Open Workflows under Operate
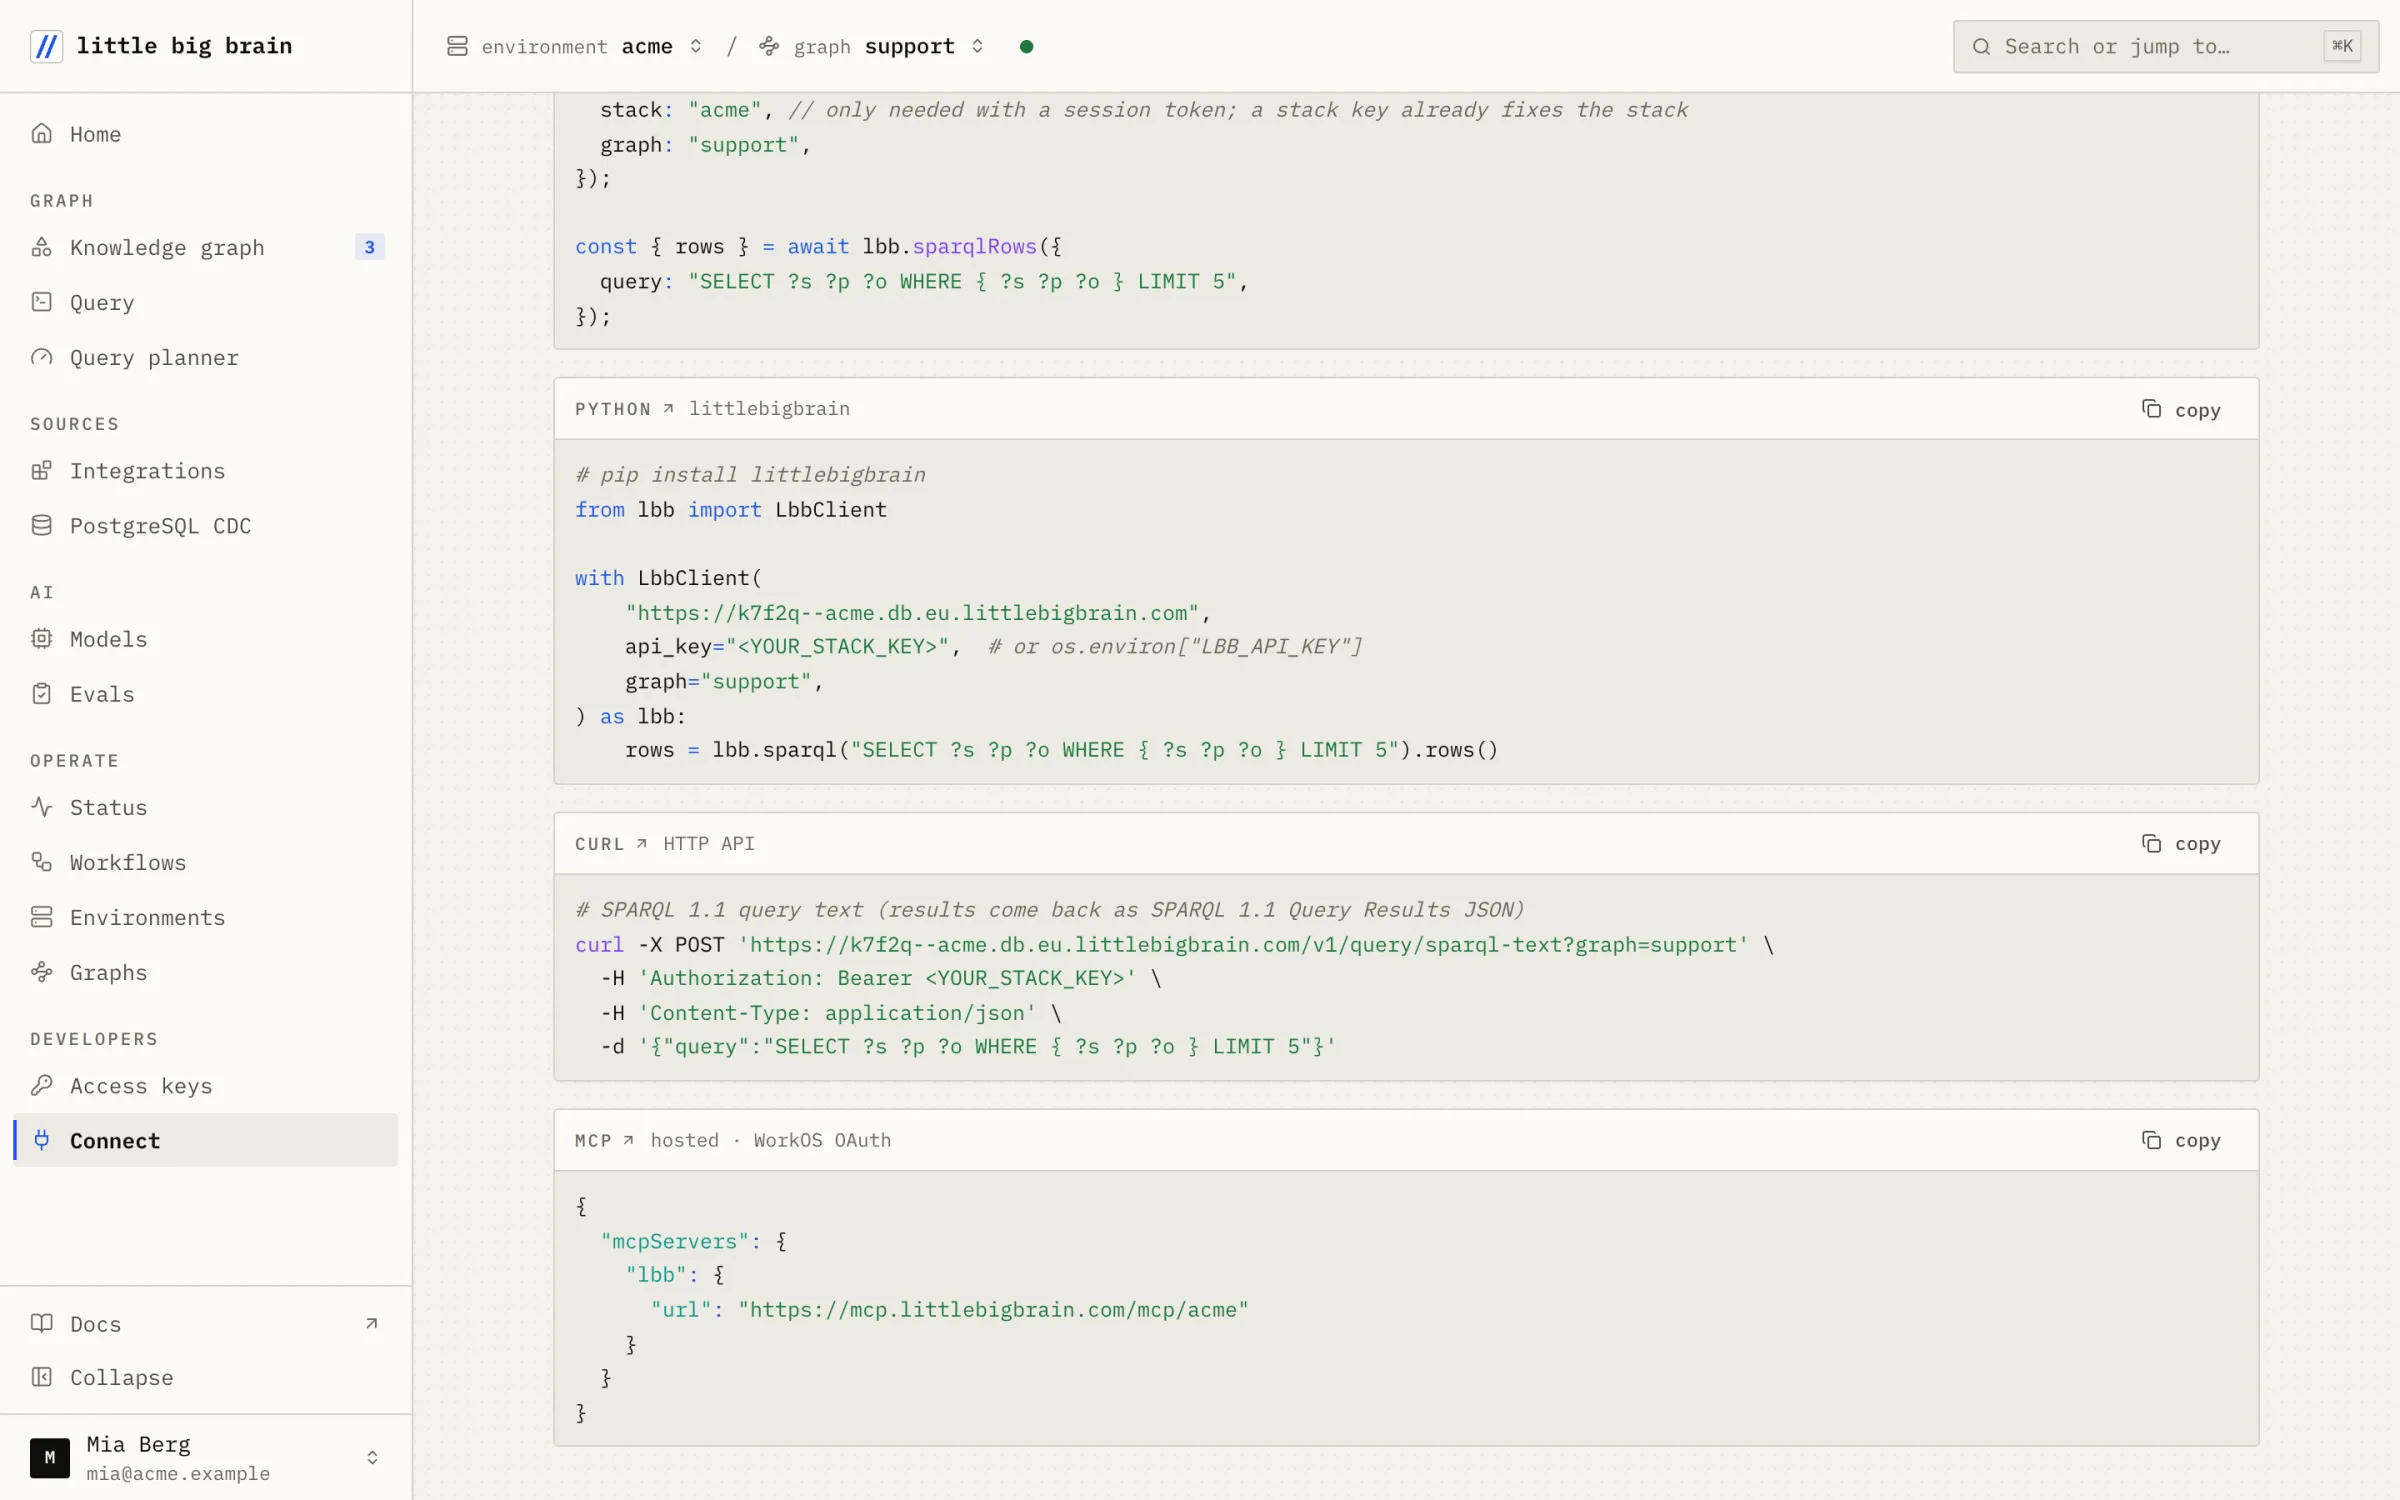 [205, 861]
